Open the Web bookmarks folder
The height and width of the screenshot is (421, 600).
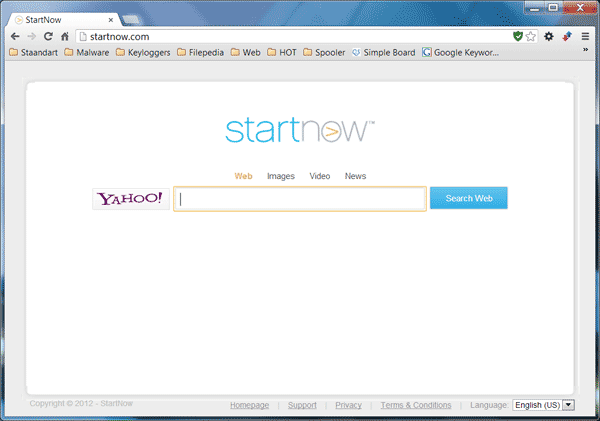click(x=246, y=52)
